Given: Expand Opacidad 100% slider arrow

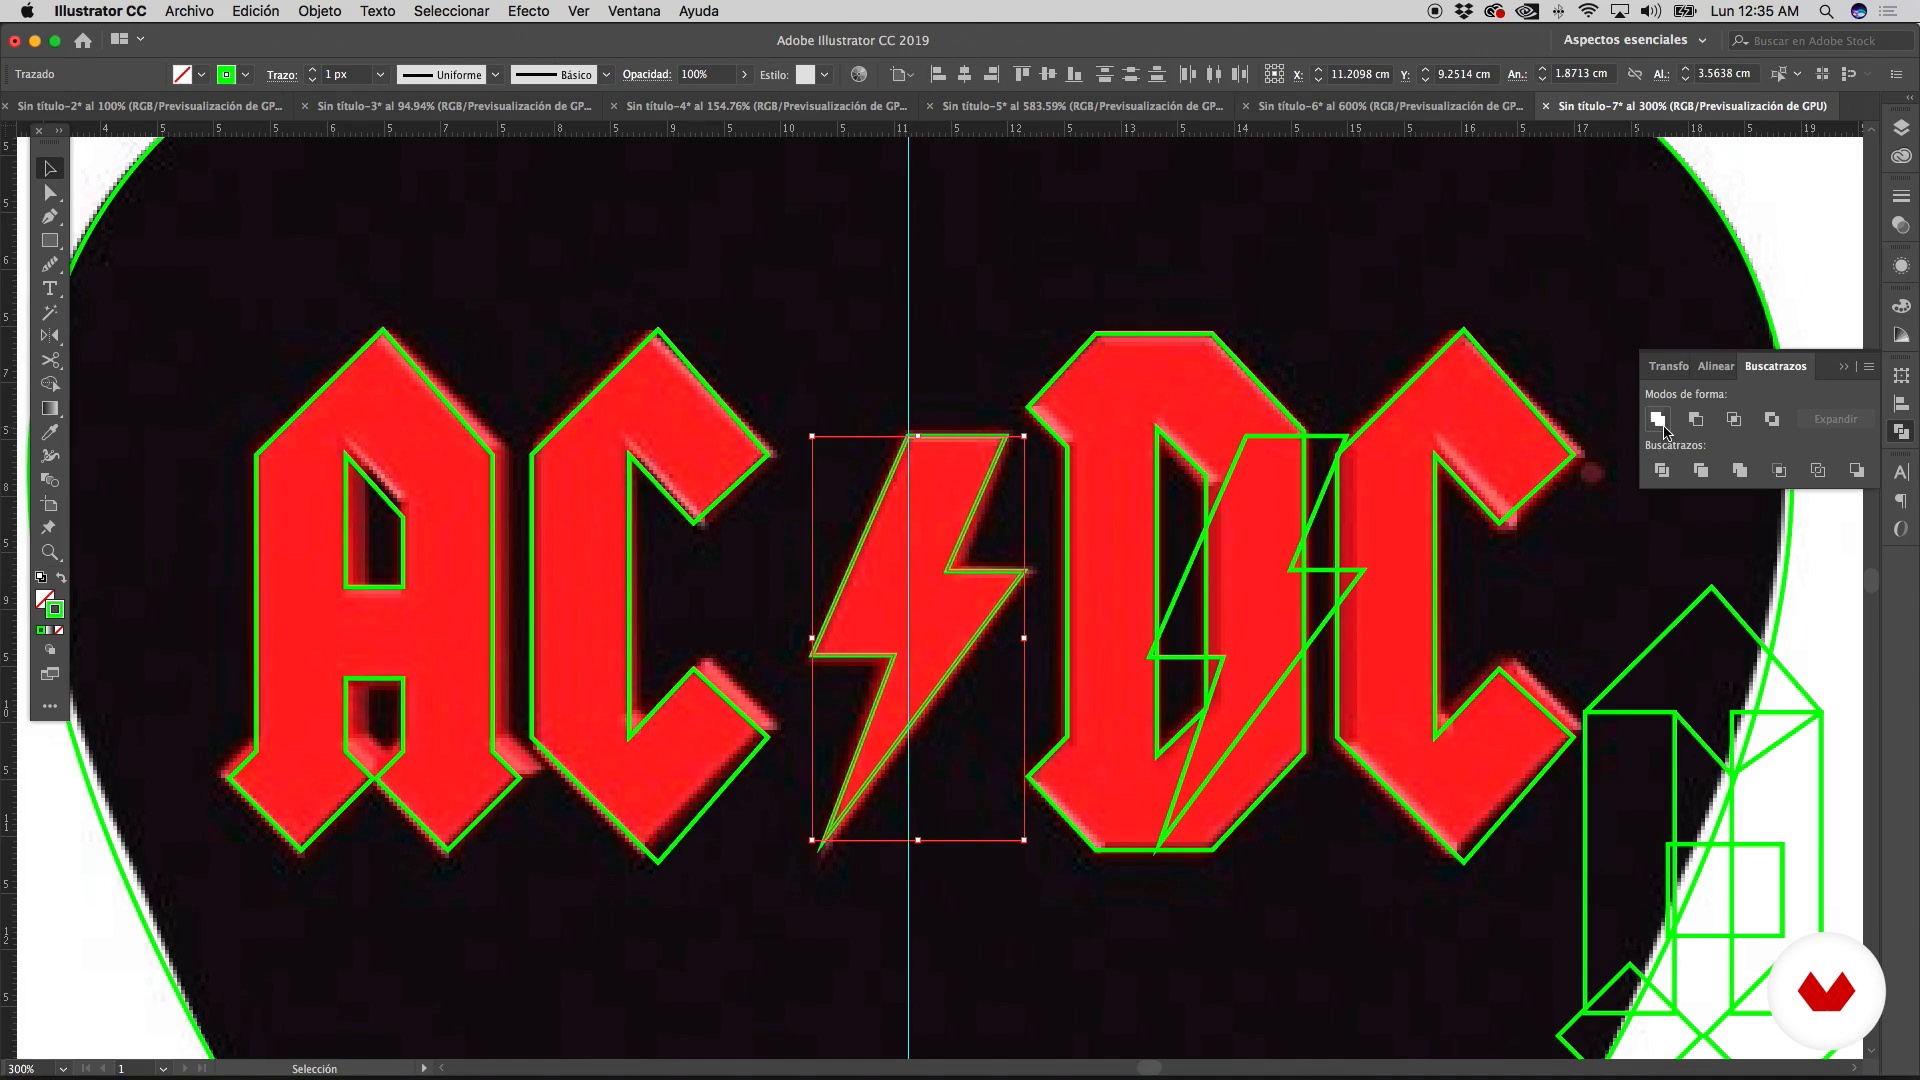Looking at the screenshot, I should click(x=744, y=75).
